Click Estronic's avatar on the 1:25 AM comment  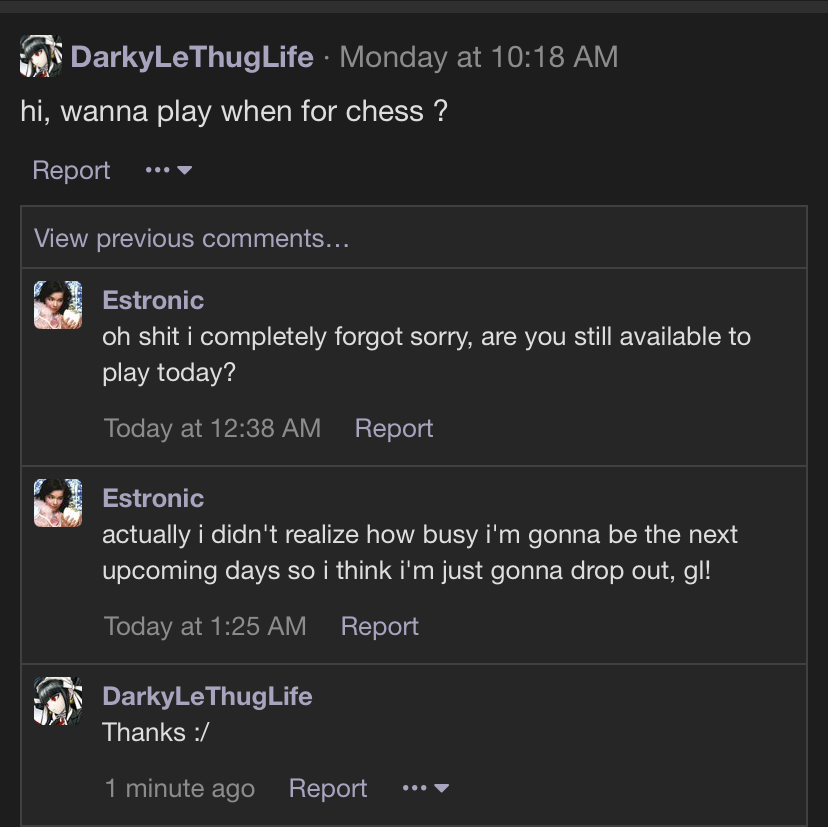tap(58, 503)
